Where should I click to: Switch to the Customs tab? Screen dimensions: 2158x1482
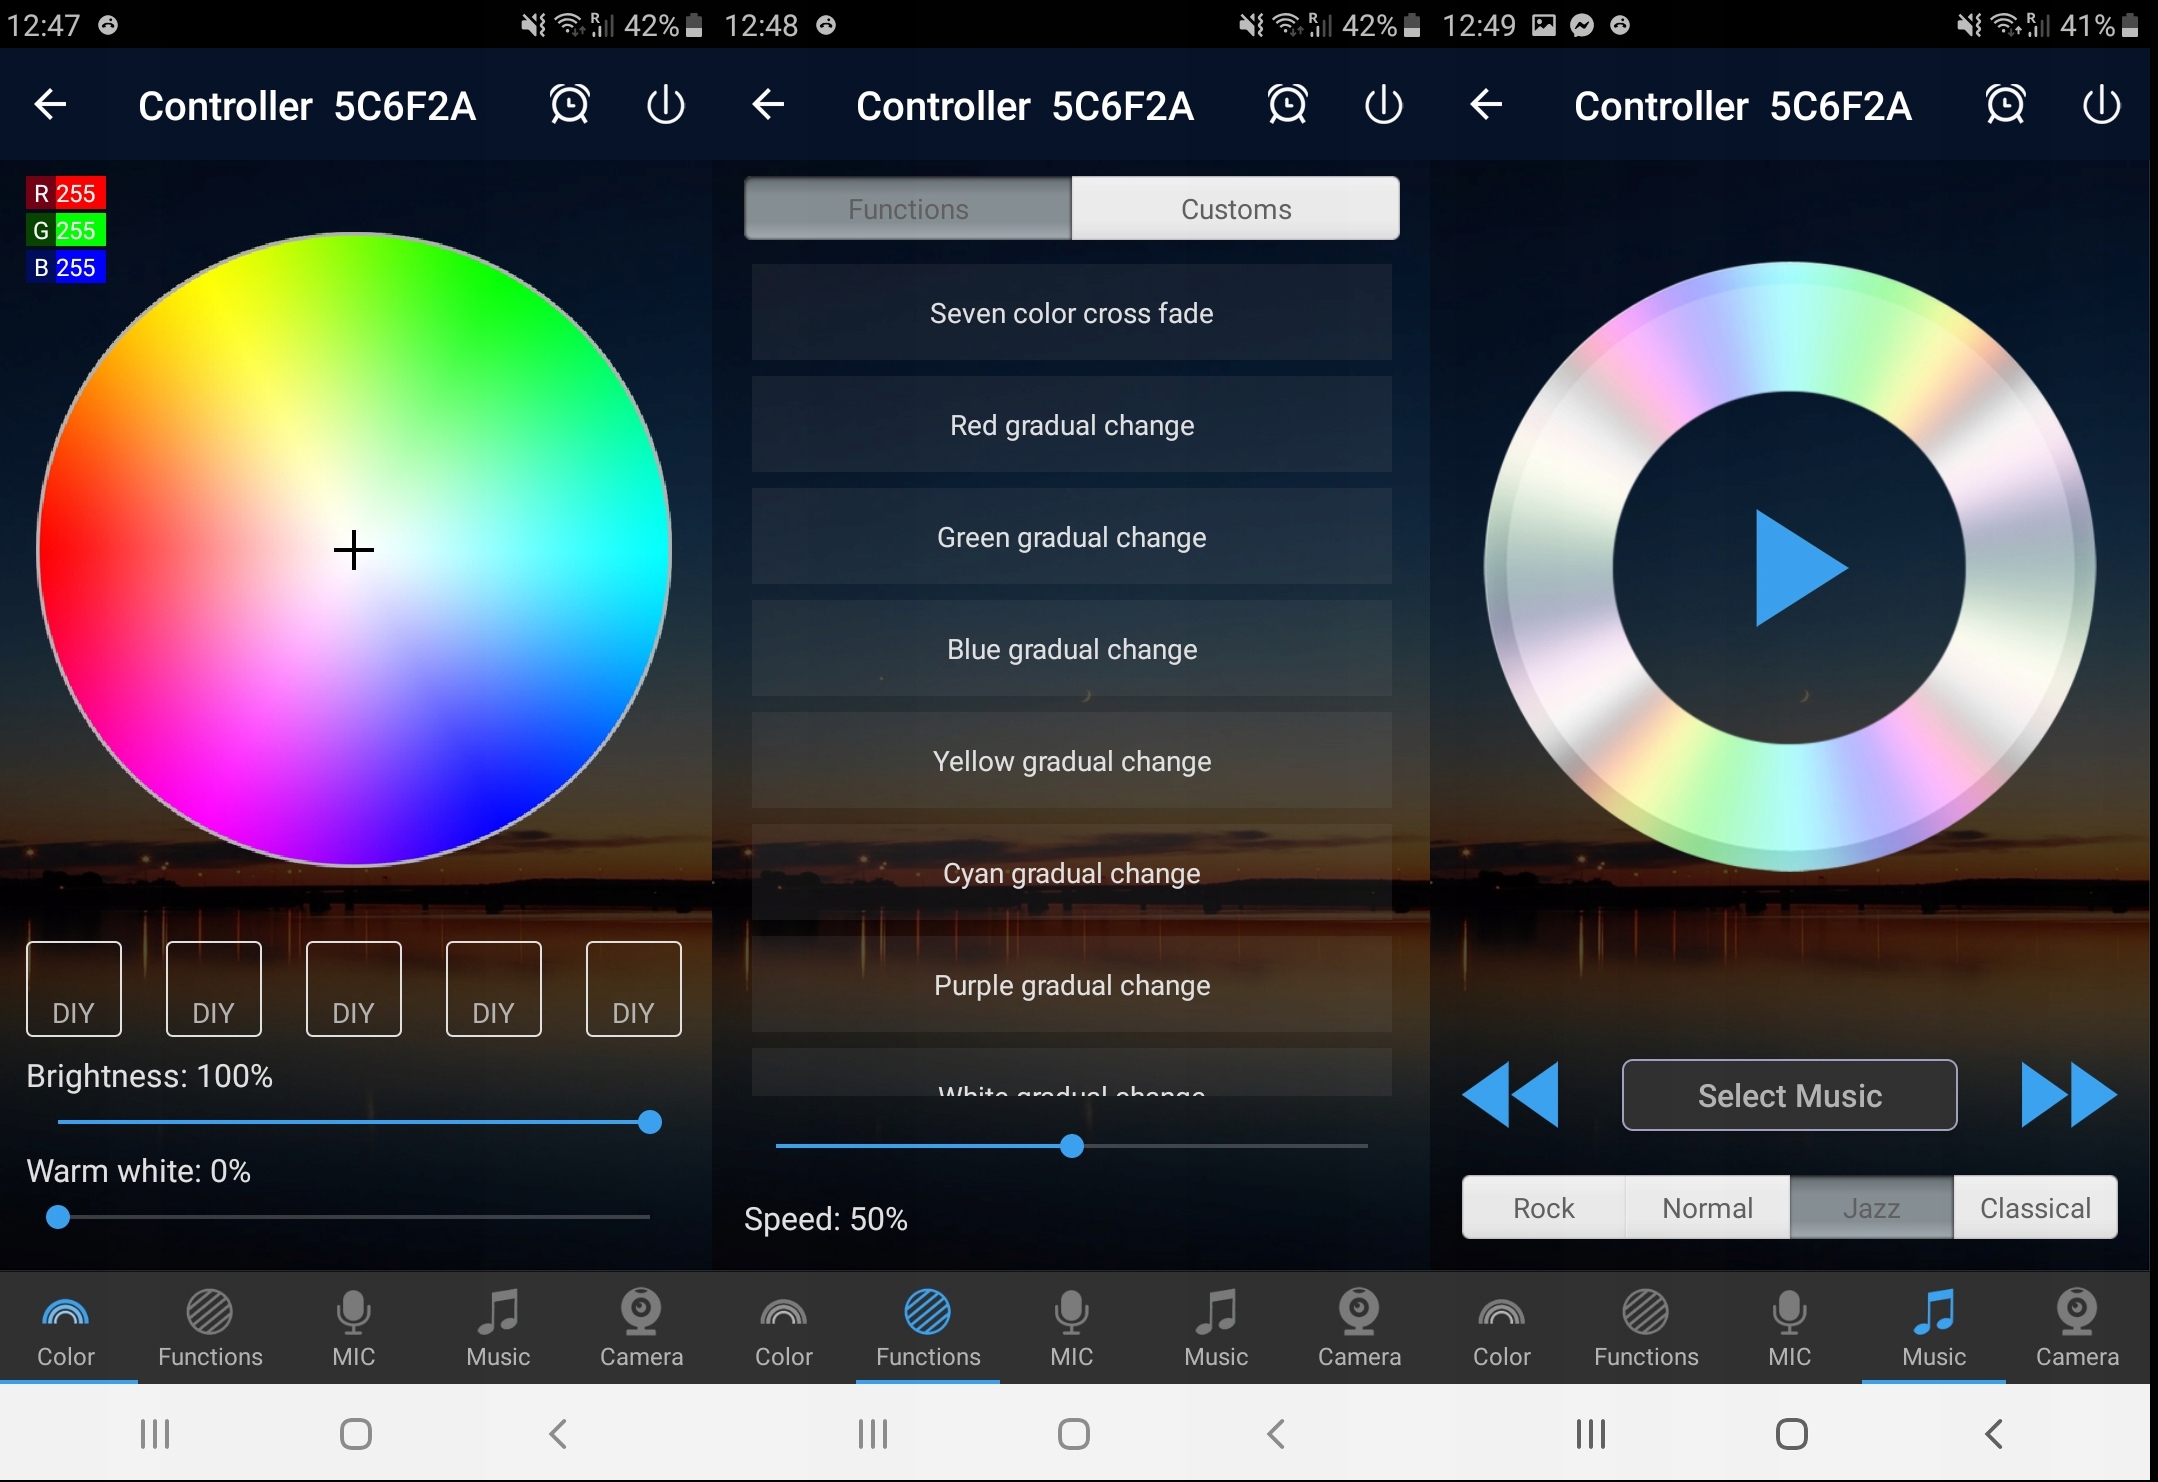click(x=1235, y=209)
